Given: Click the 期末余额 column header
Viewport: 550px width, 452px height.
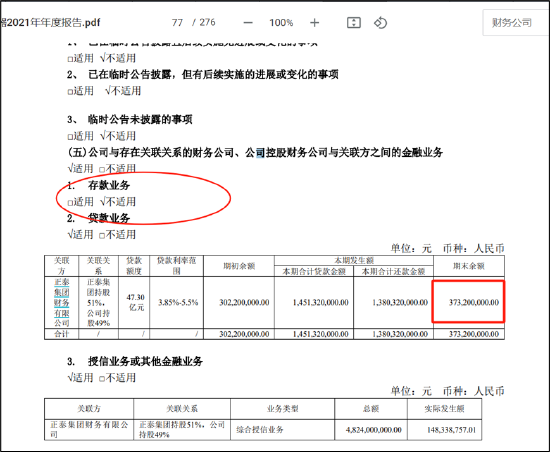Looking at the screenshot, I should click(469, 266).
